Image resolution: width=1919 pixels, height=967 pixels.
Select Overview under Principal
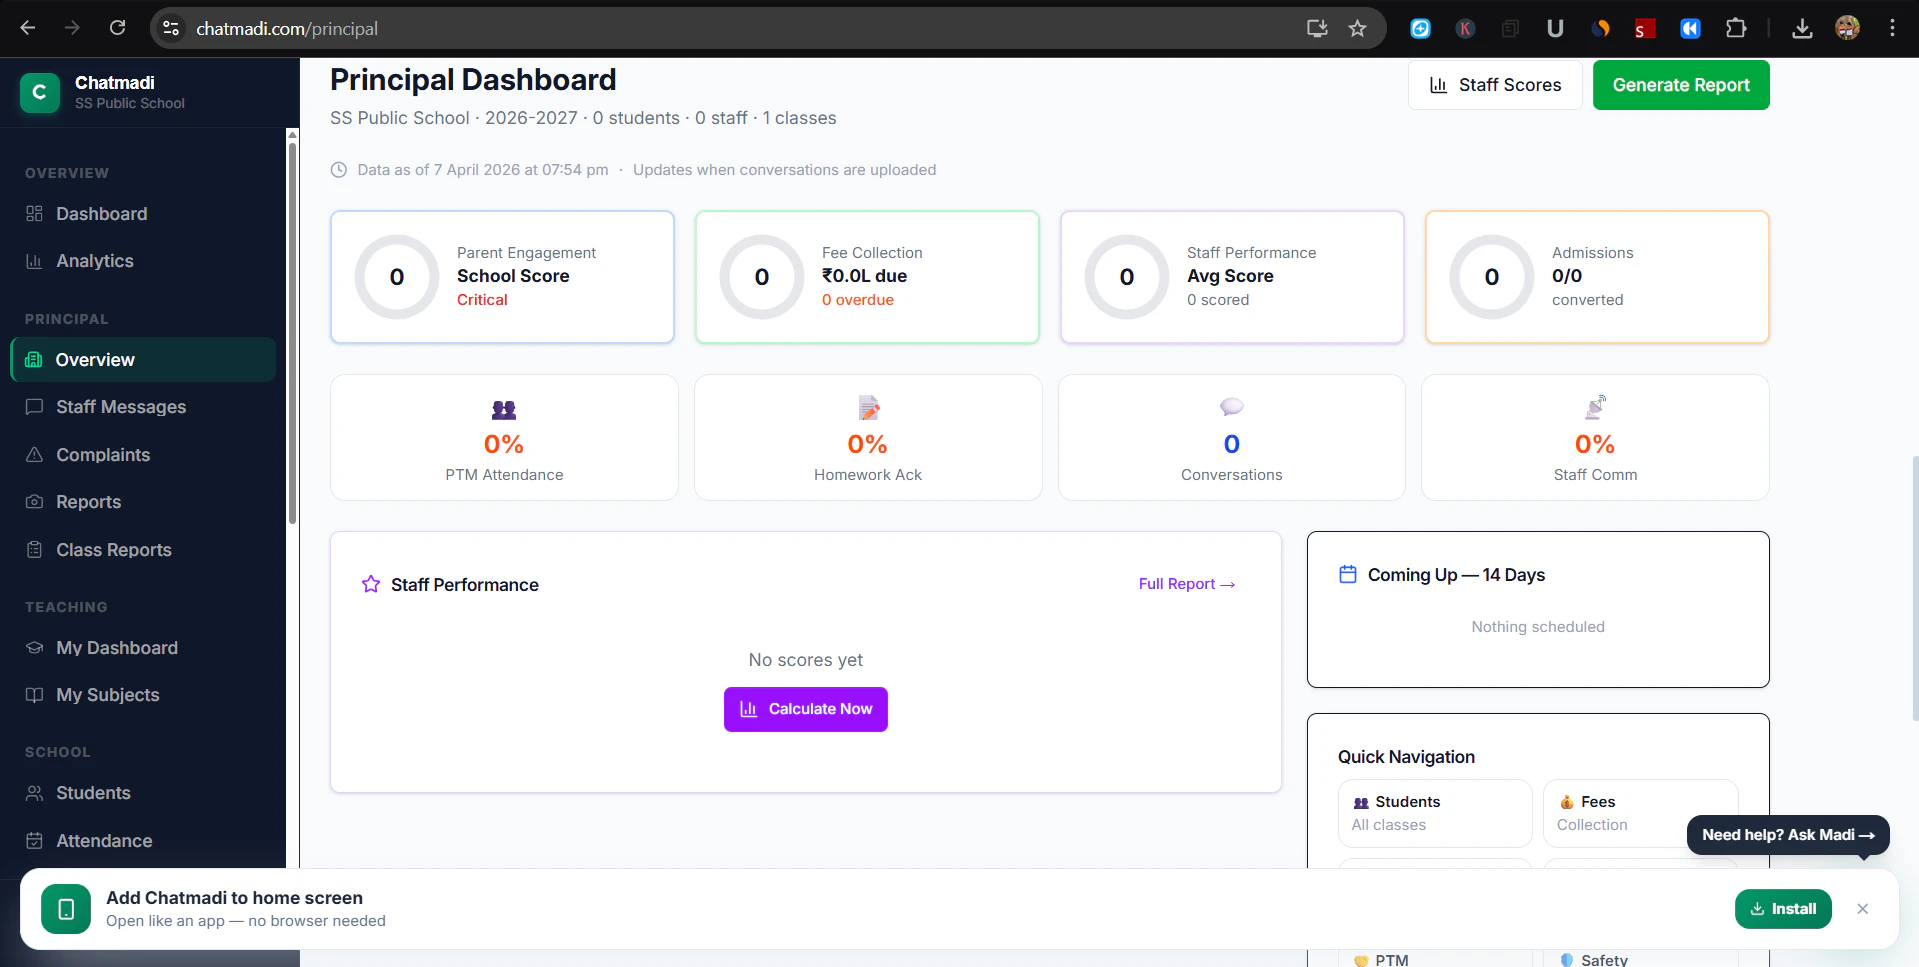tap(143, 360)
